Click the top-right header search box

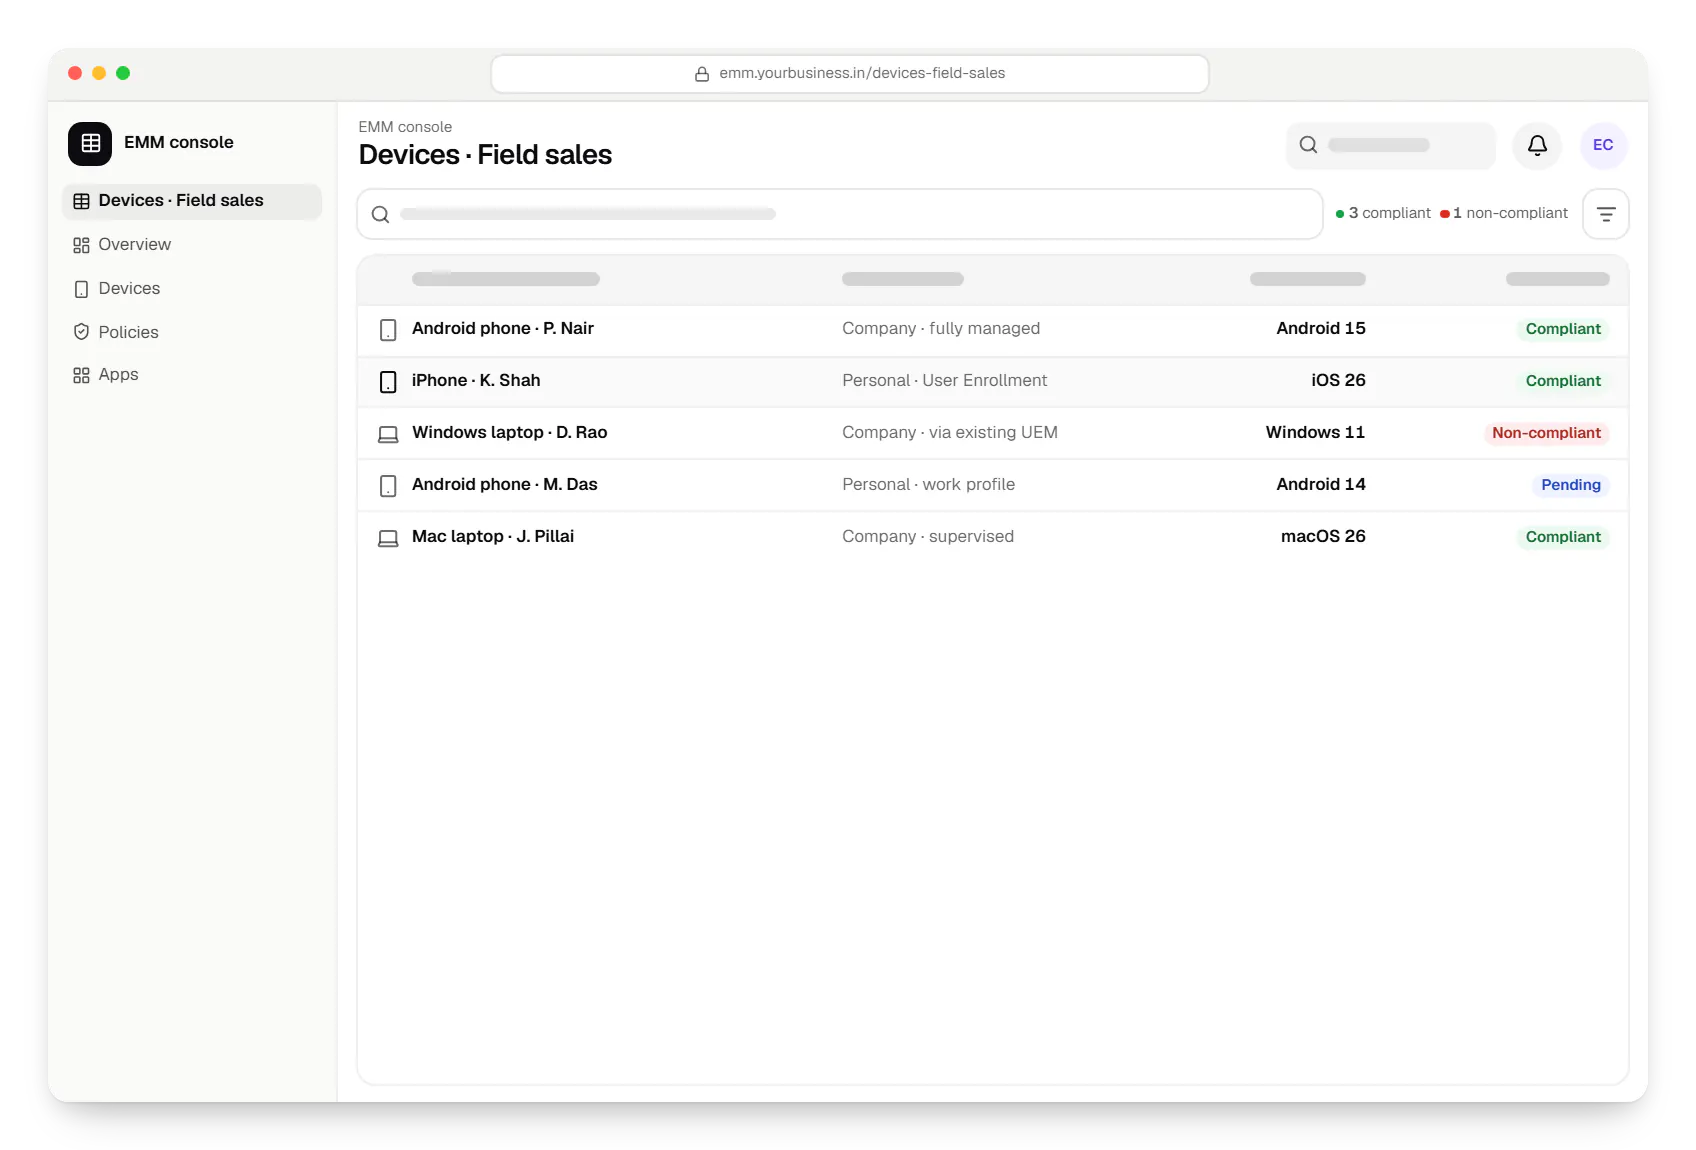pyautogui.click(x=1391, y=145)
